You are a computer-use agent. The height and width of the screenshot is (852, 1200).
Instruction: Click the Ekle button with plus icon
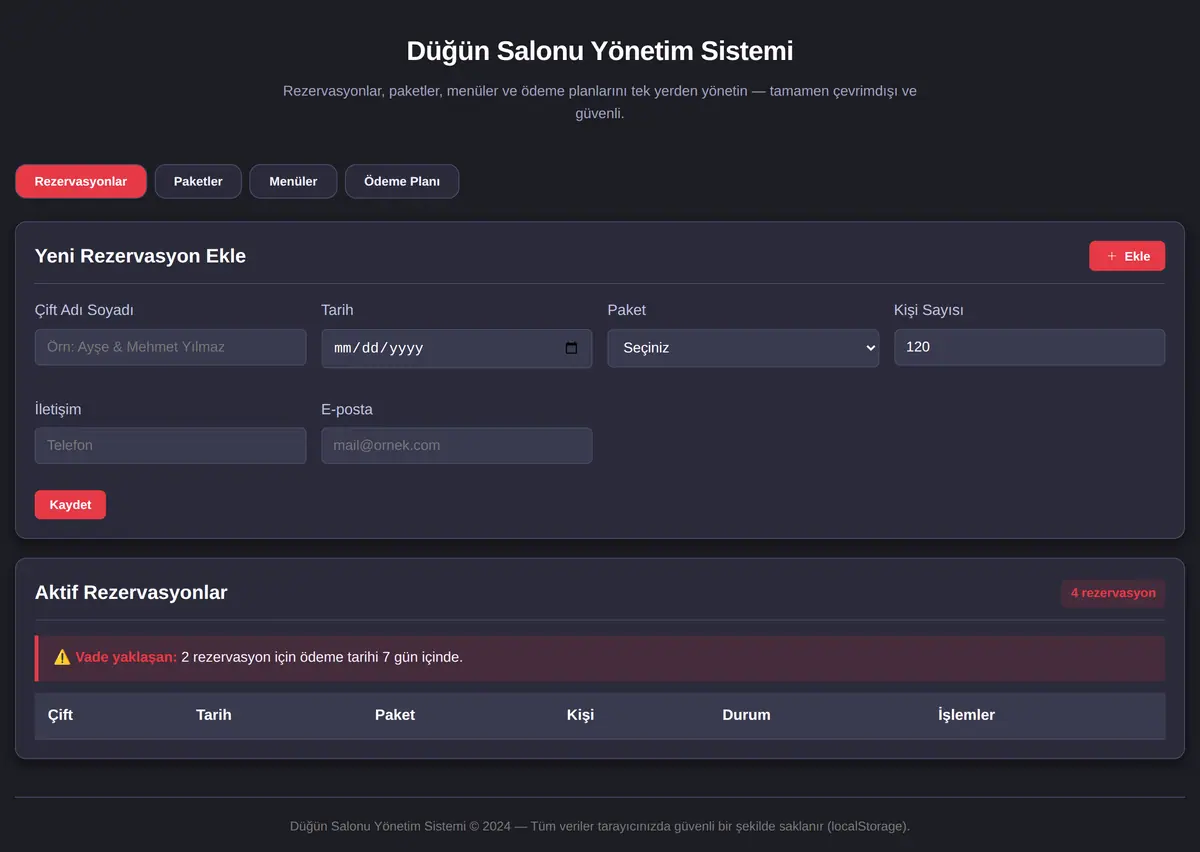(1127, 256)
